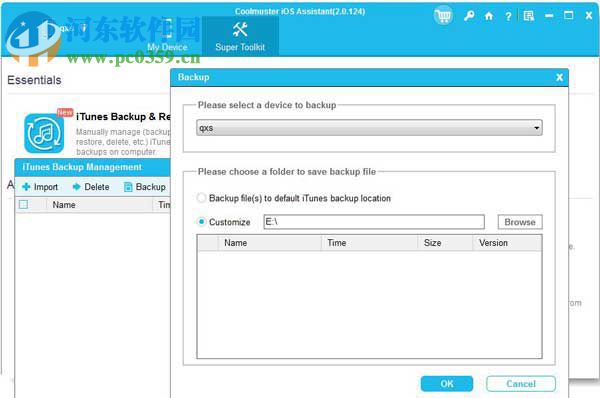Click the key register icon
The image size is (600, 398).
[469, 16]
